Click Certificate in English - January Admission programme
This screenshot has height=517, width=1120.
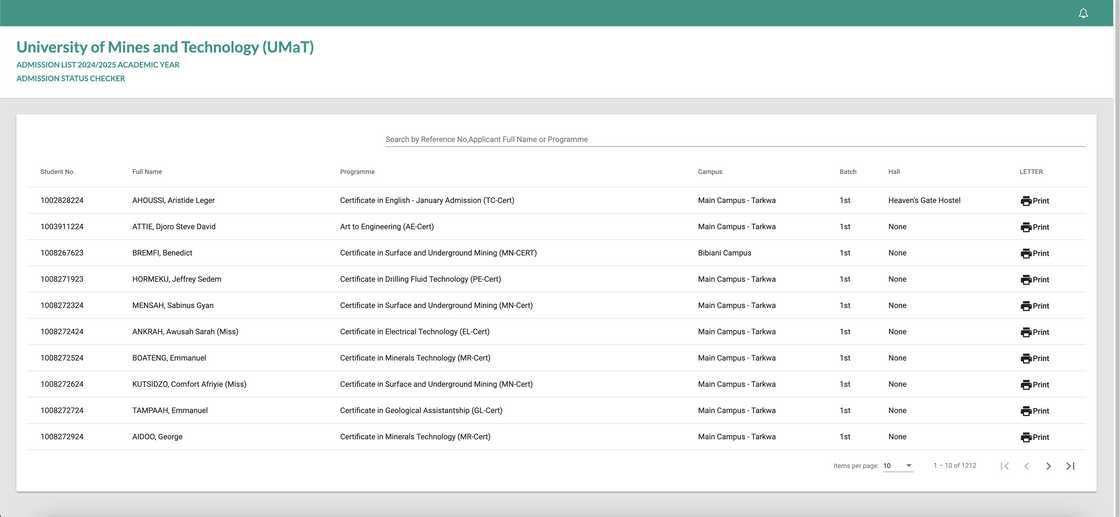[x=427, y=201]
